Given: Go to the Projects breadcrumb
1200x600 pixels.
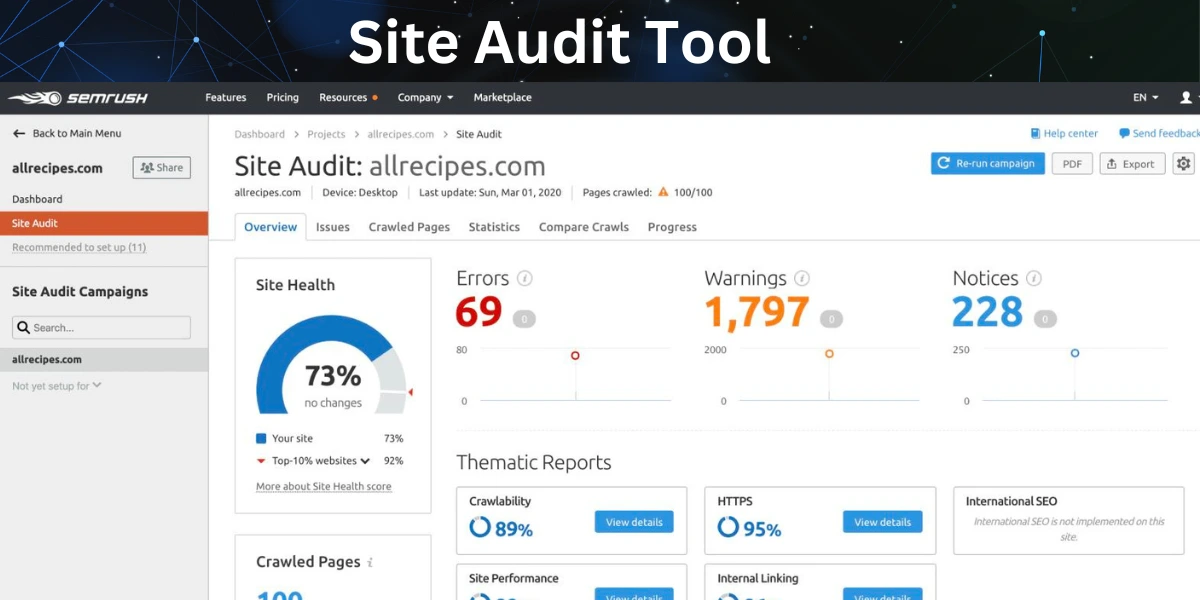Looking at the screenshot, I should (326, 134).
